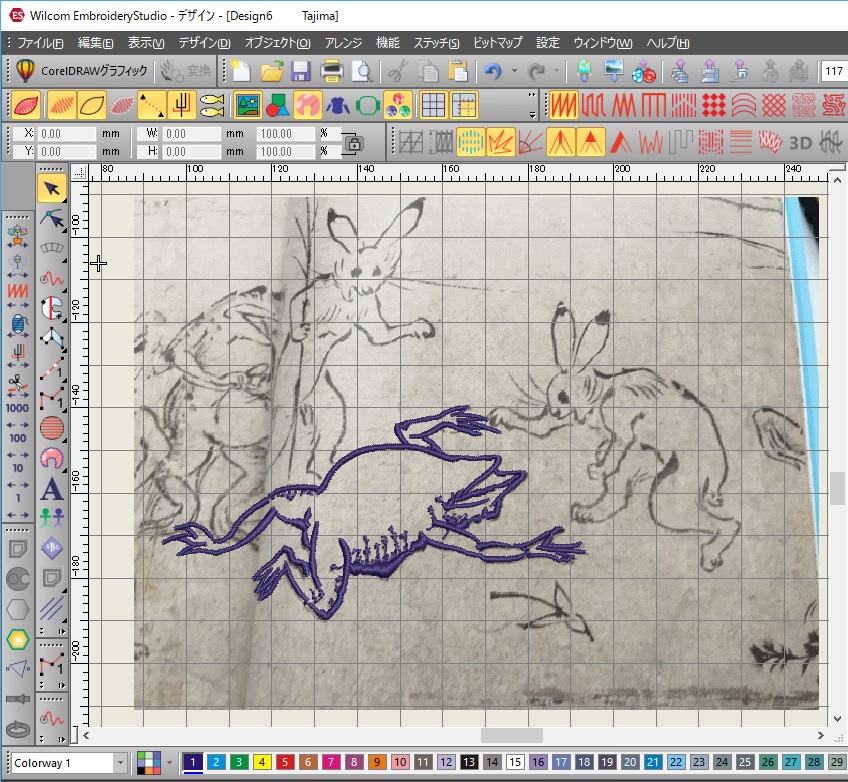Open the 編集 (Edit) menu
Screen dimensions: 848x782
coord(96,43)
